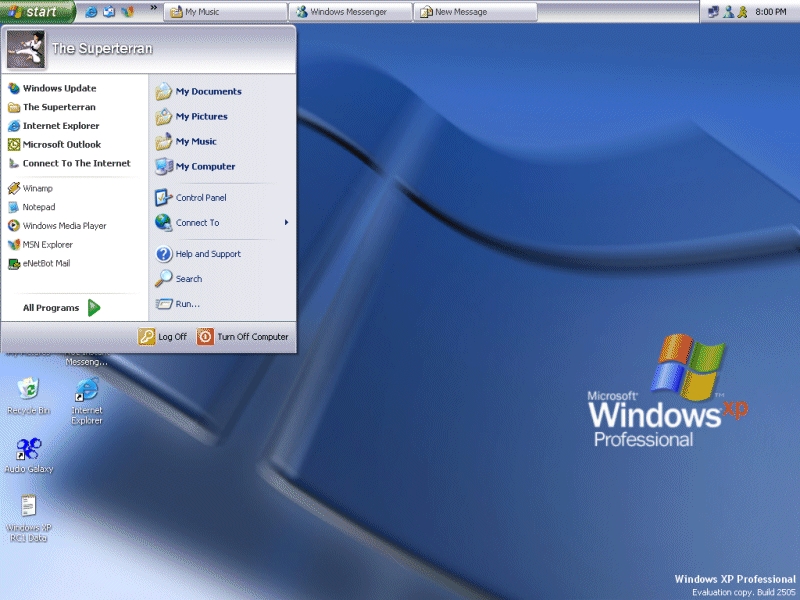
Task: Click the user picture thumbnail
Action: [x=26, y=49]
